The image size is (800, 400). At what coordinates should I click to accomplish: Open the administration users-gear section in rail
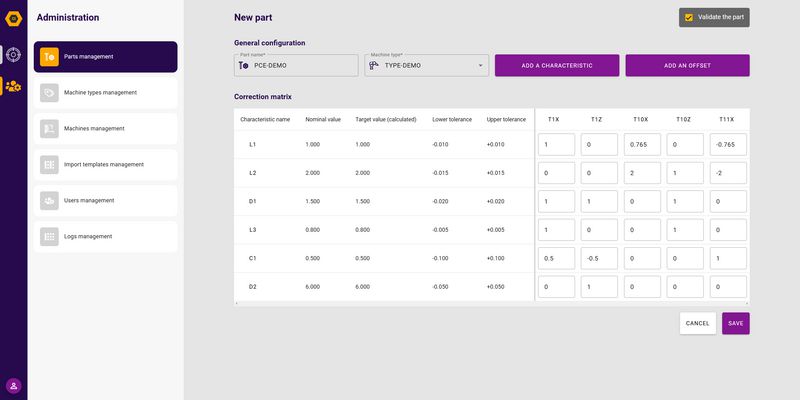(x=13, y=86)
